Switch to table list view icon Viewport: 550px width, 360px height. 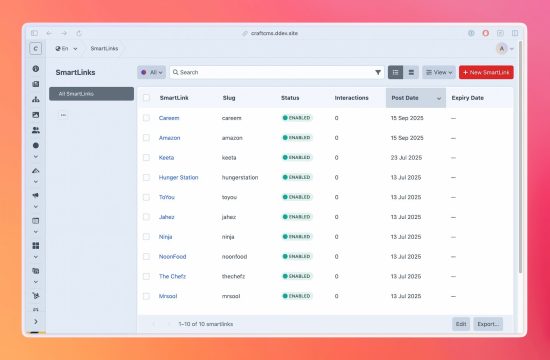(x=395, y=73)
